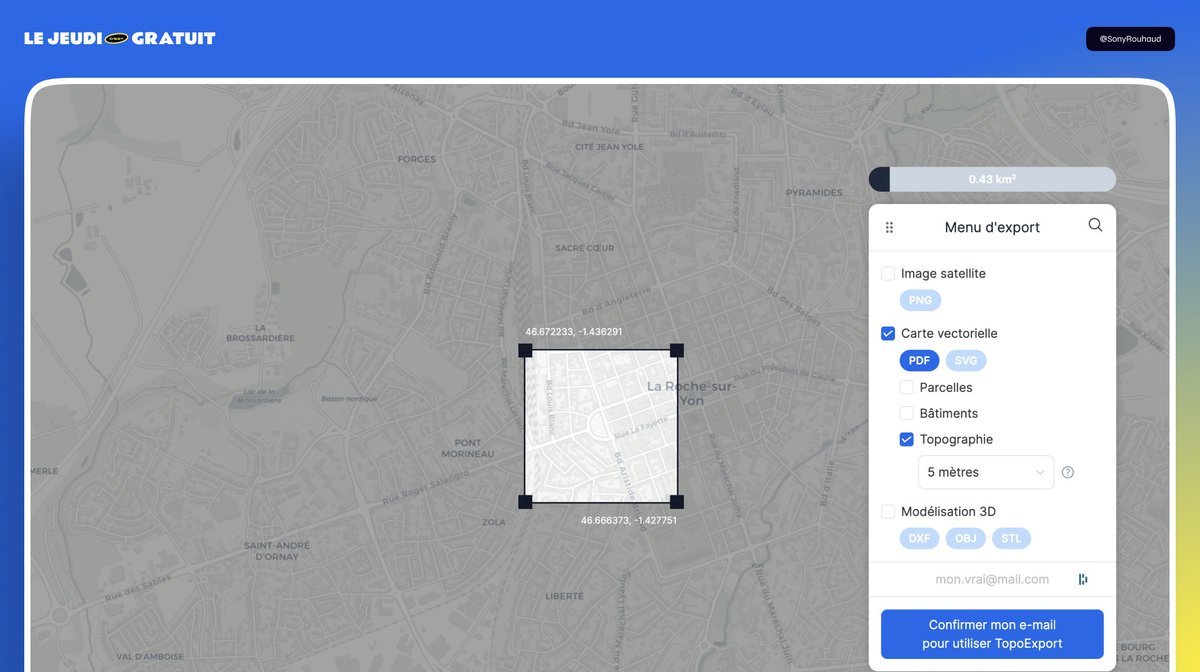Click the icon right of the e-mail field
The width and height of the screenshot is (1200, 672).
(x=1083, y=579)
